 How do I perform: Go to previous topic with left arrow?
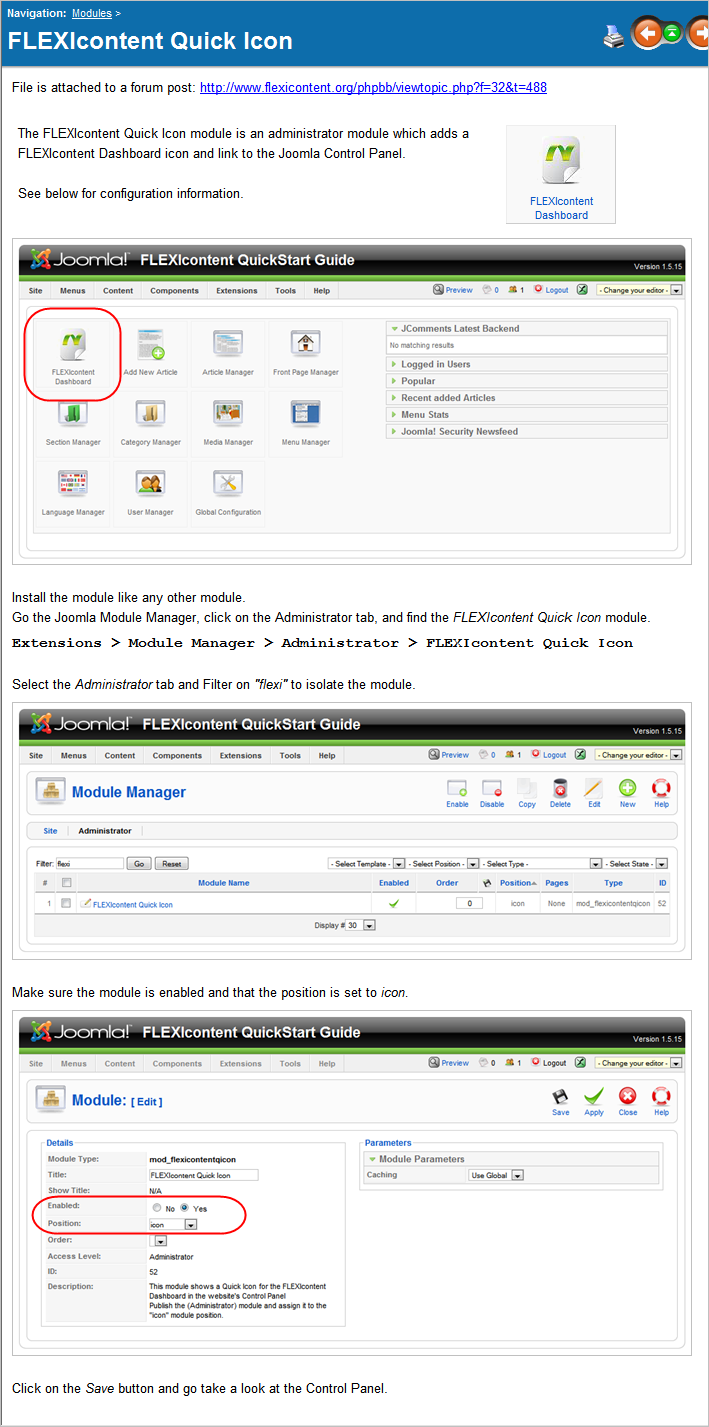pyautogui.click(x=648, y=35)
